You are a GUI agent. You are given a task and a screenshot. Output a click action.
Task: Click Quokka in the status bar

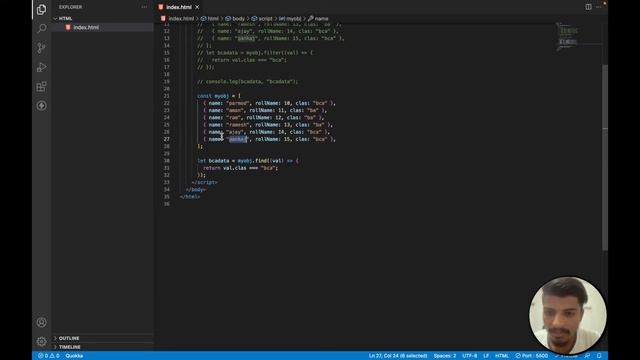(x=74, y=356)
